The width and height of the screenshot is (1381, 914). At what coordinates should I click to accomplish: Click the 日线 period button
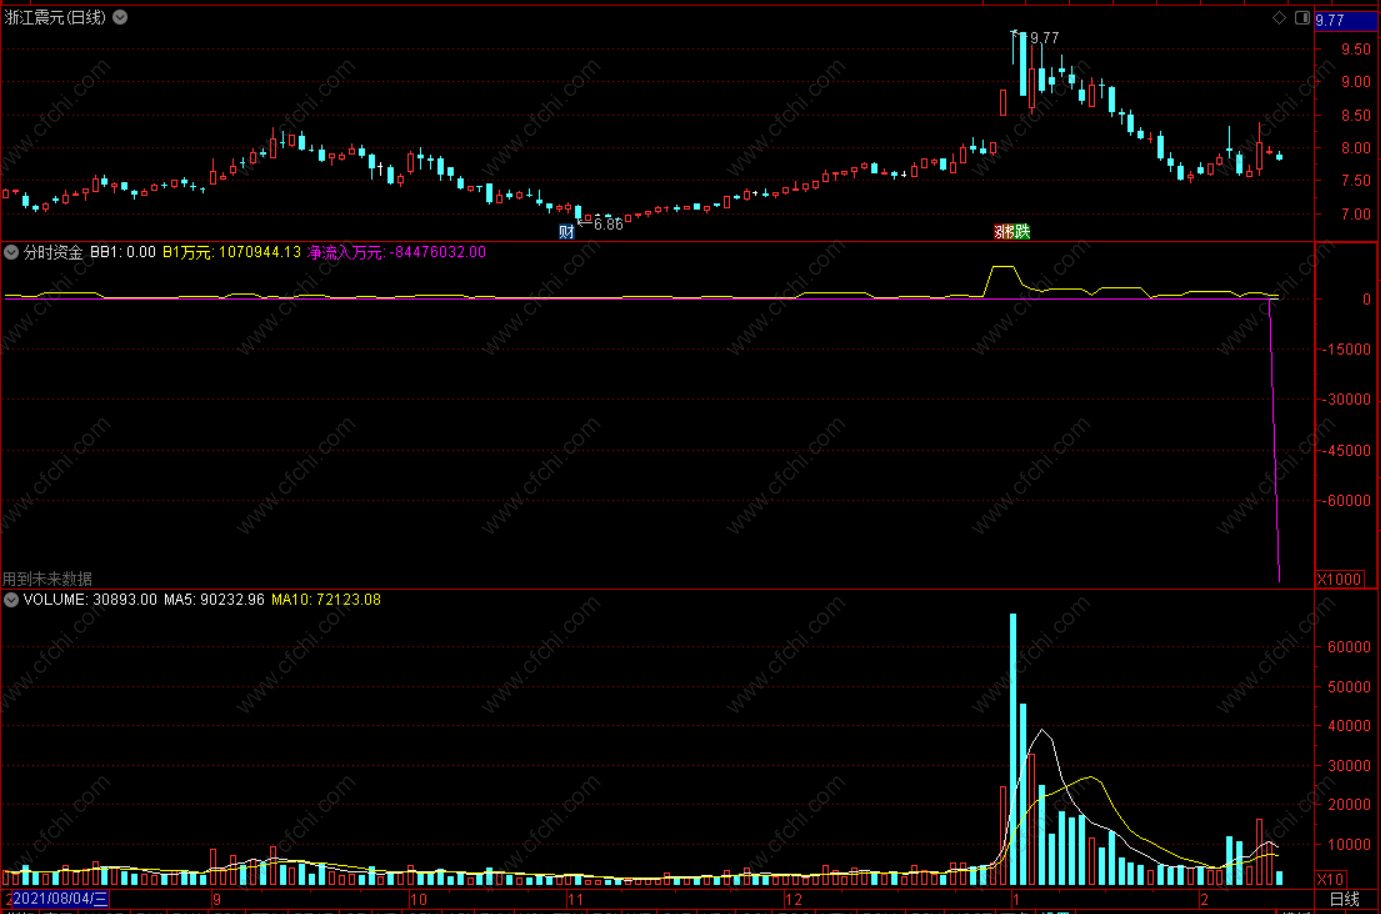tap(1345, 899)
